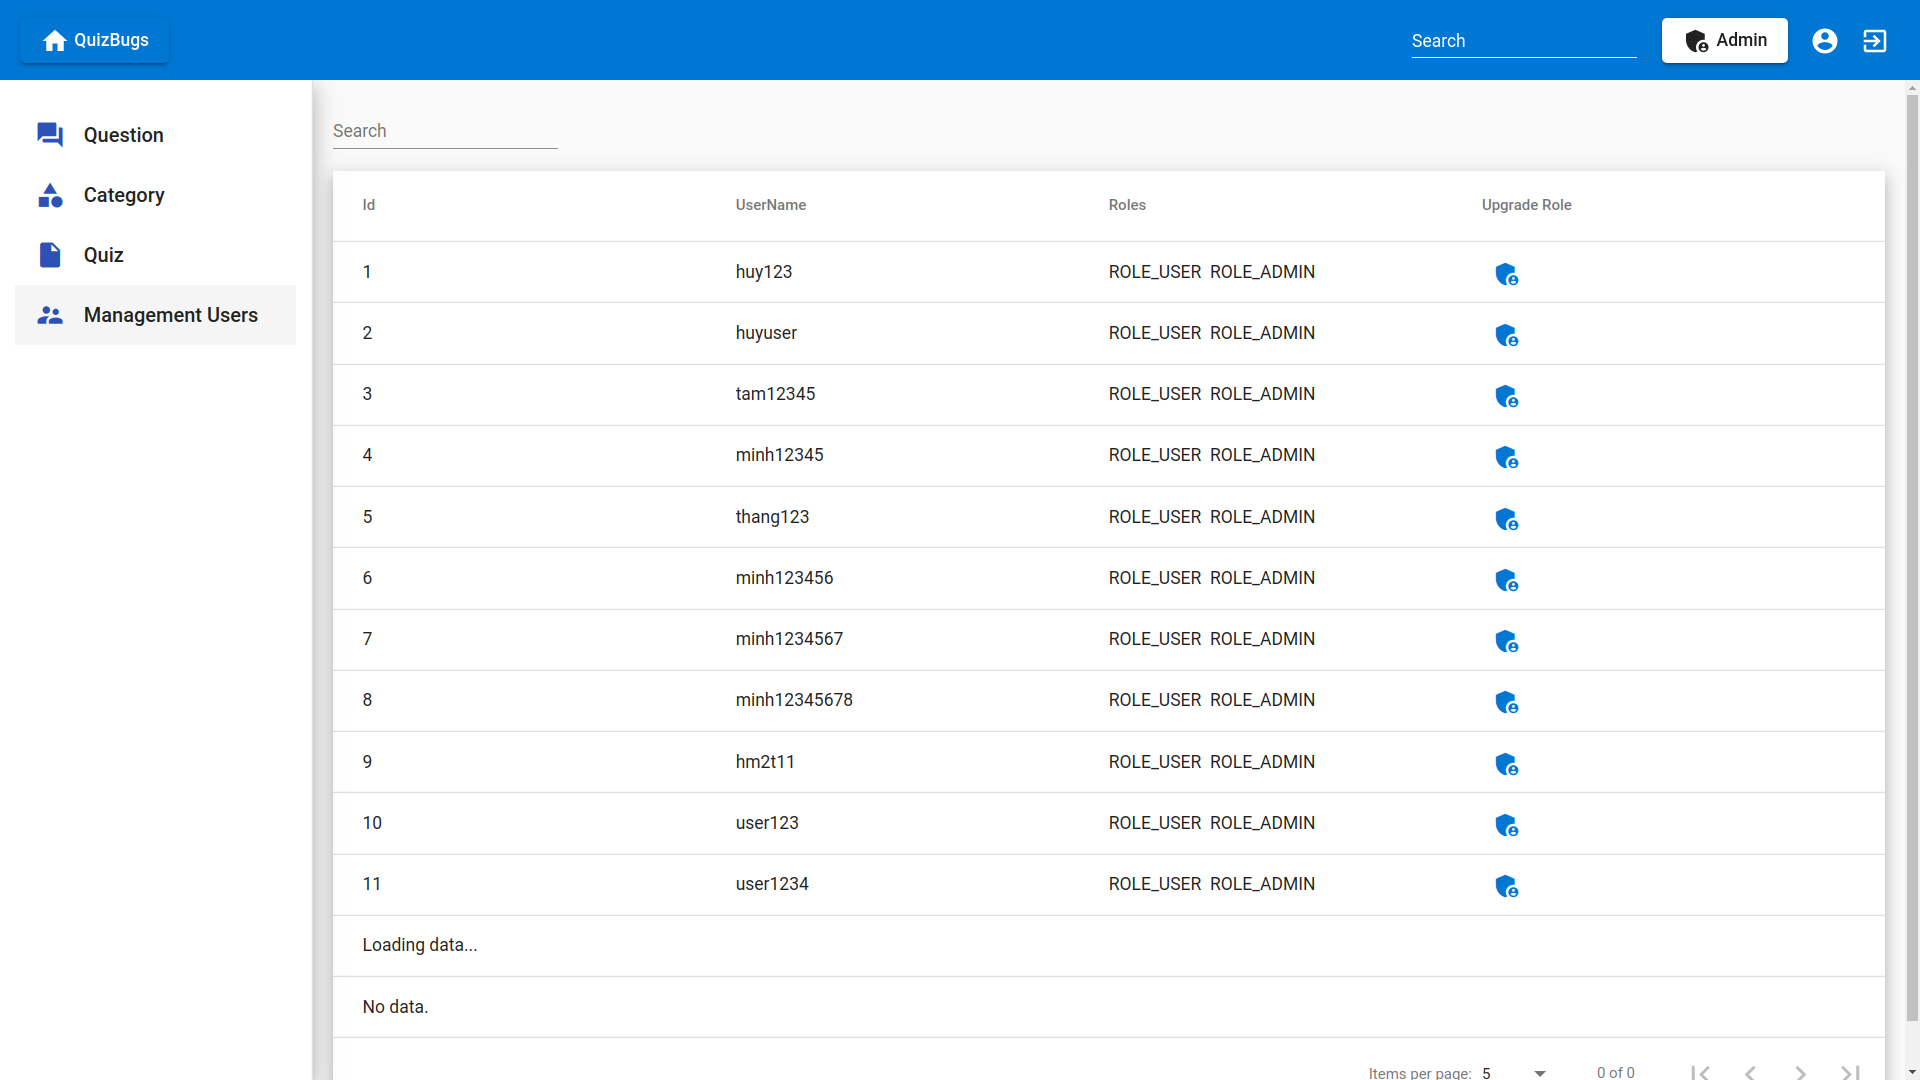Click the 0 of 0 pagination label
This screenshot has height=1080, width=1920.
(1616, 1072)
